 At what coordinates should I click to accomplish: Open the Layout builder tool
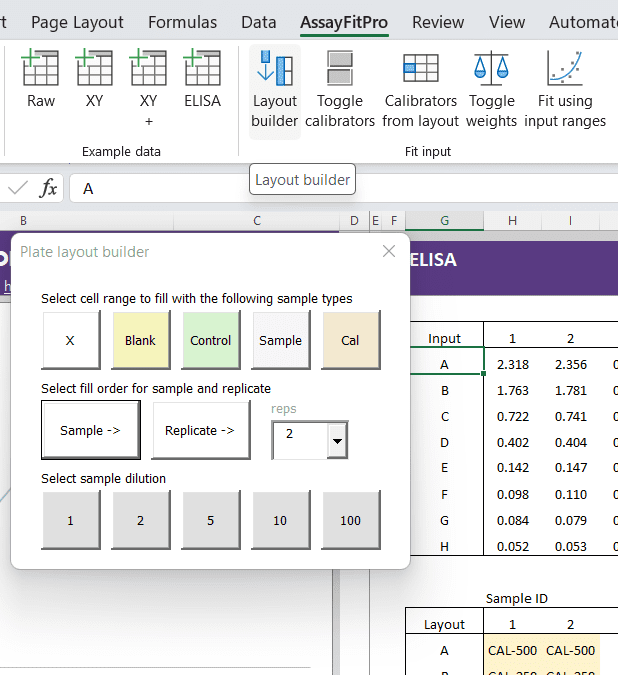point(275,91)
